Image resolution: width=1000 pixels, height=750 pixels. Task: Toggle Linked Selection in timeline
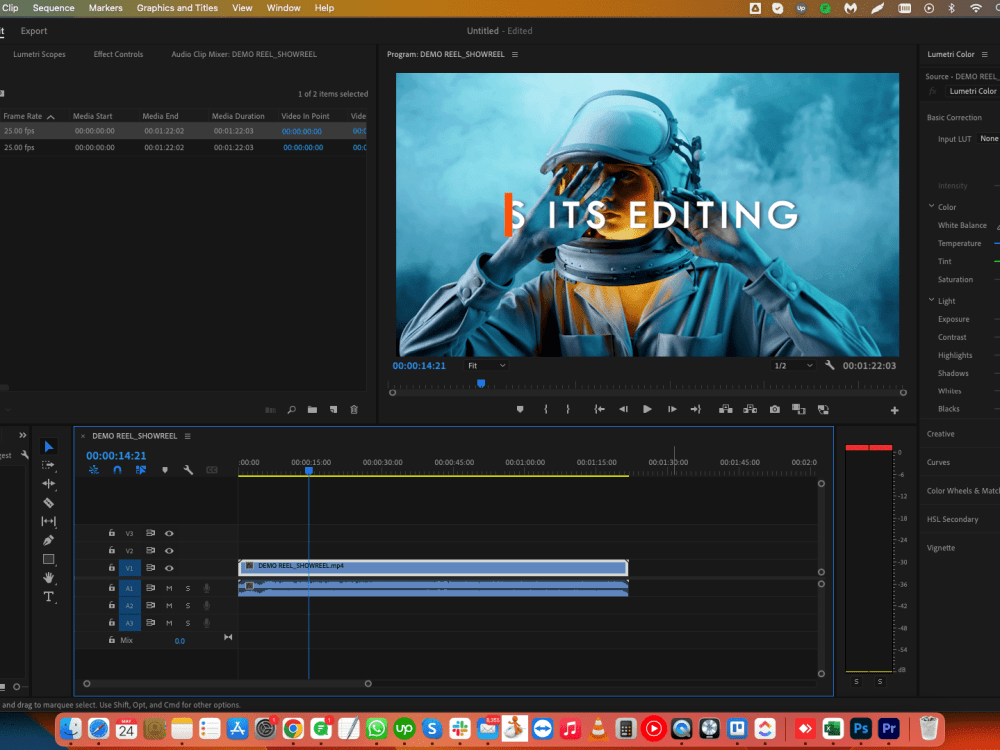(141, 470)
